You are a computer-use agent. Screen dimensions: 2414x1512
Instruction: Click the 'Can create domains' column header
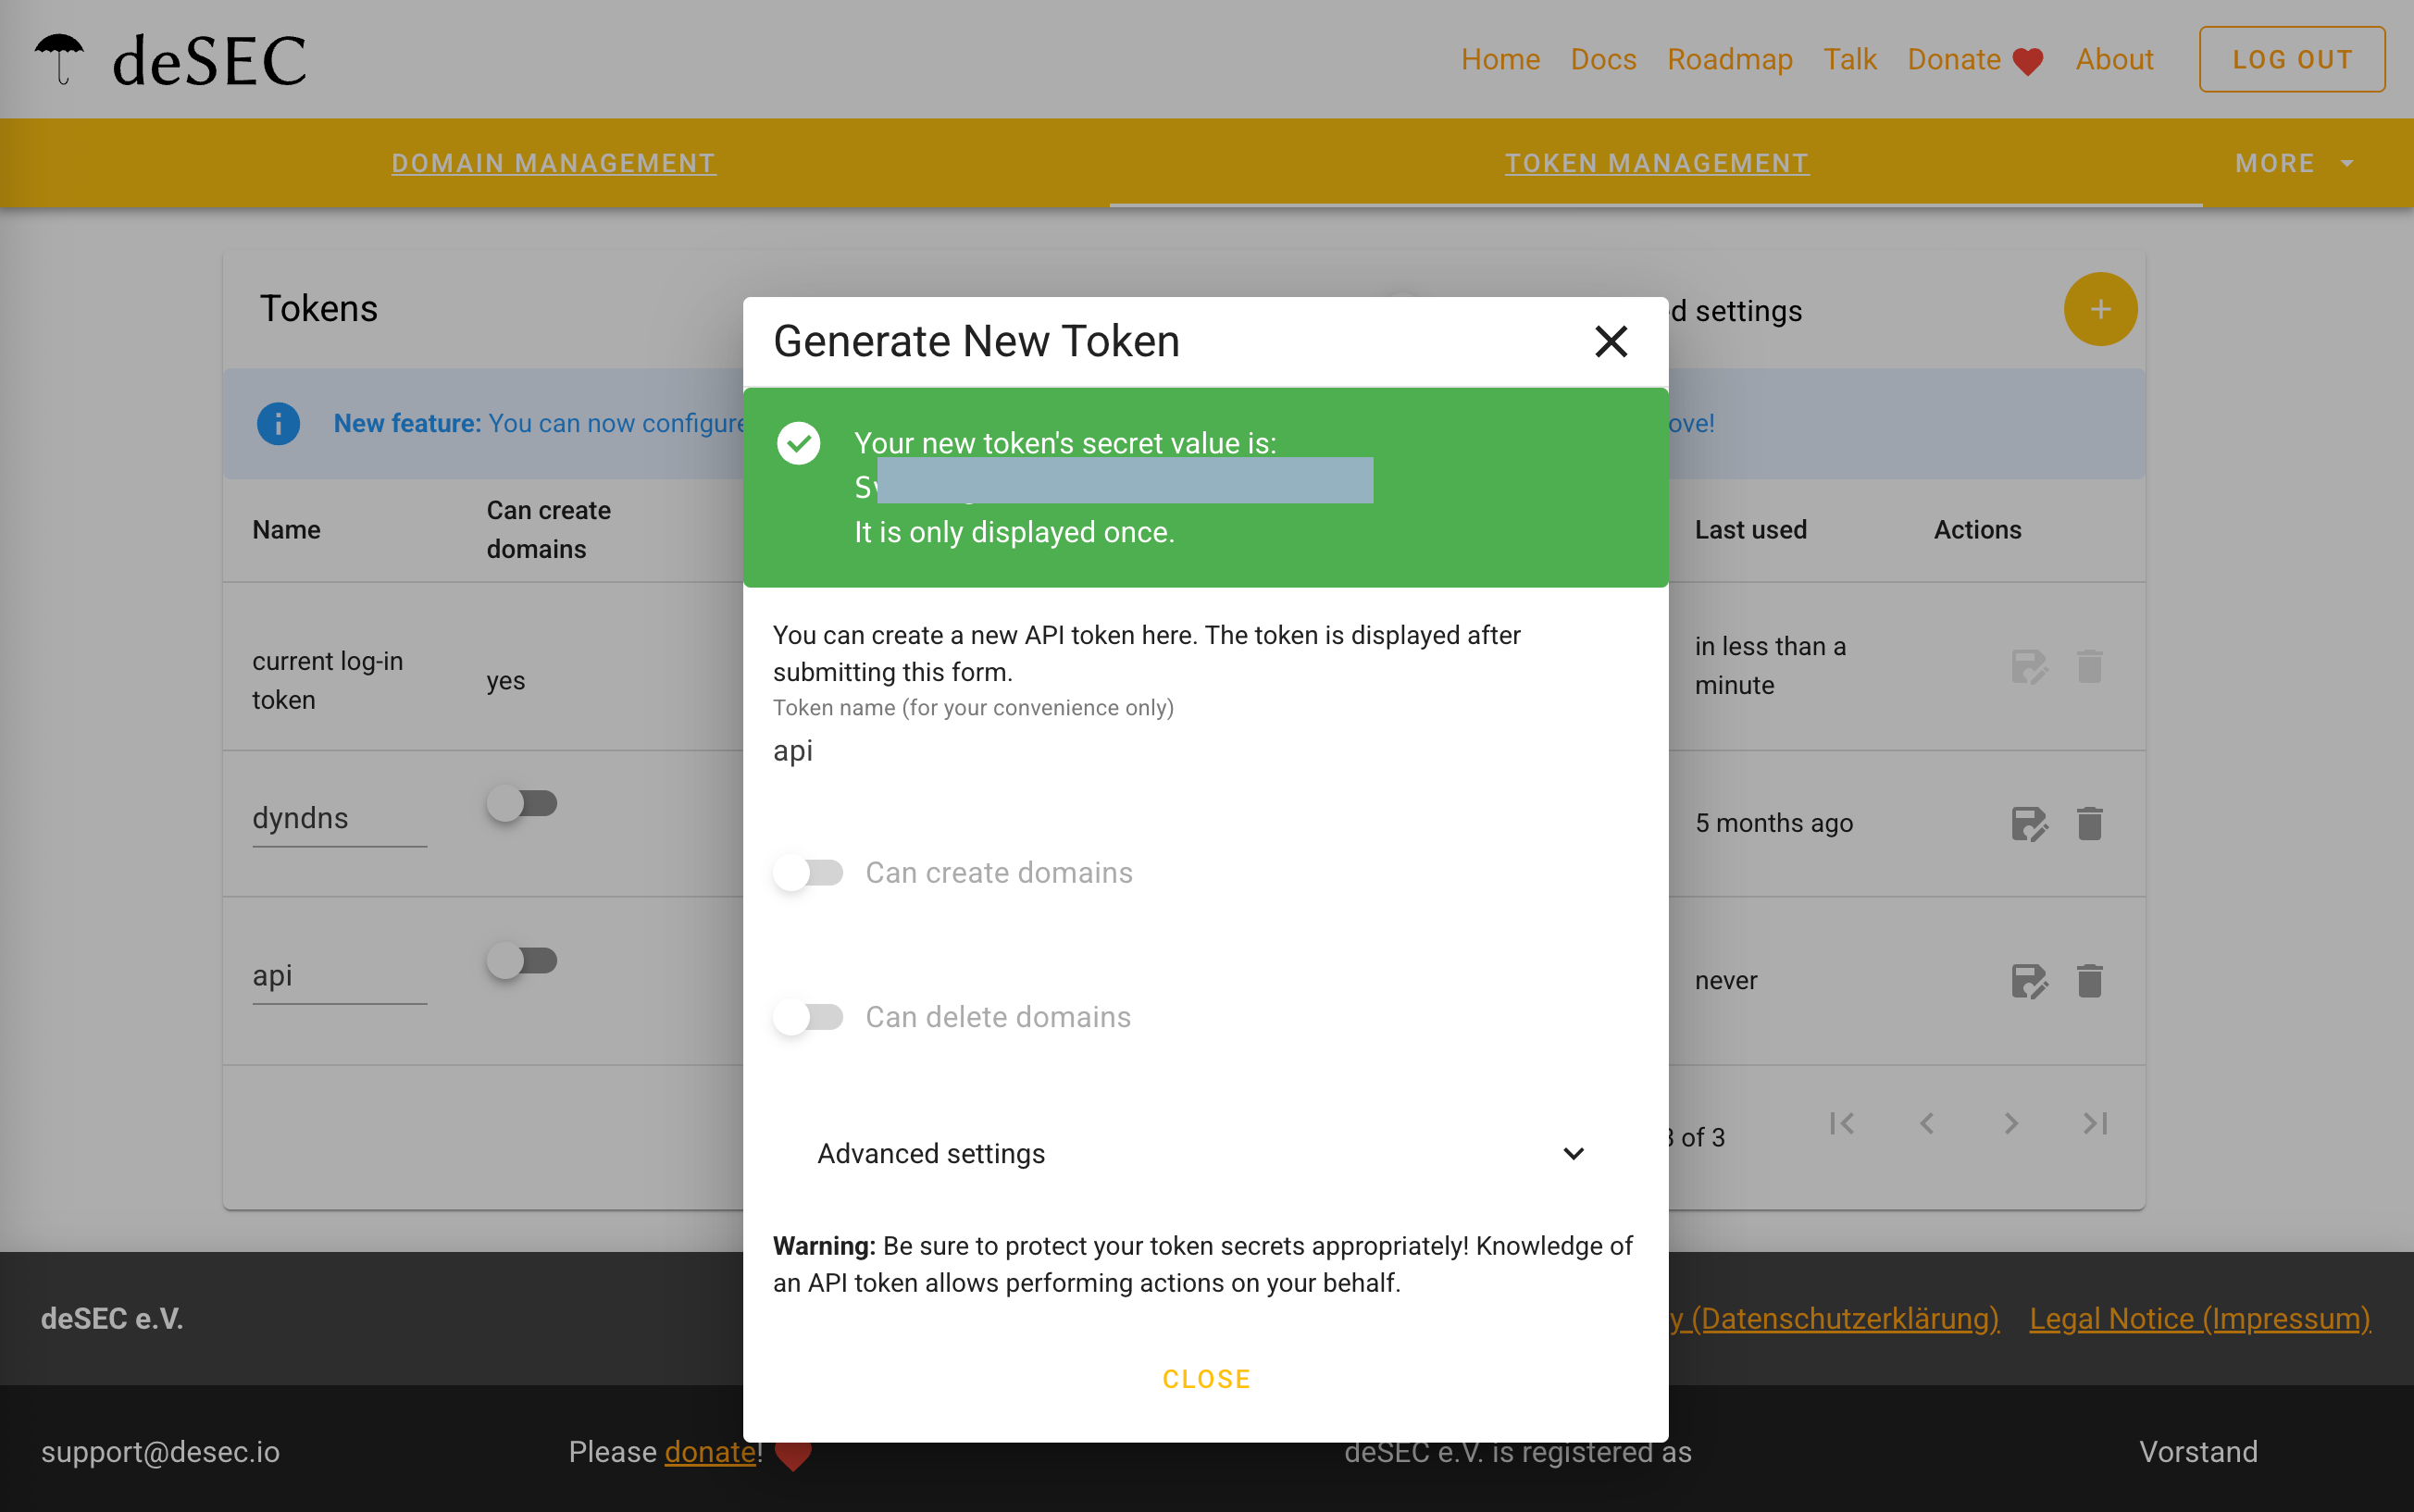tap(548, 530)
